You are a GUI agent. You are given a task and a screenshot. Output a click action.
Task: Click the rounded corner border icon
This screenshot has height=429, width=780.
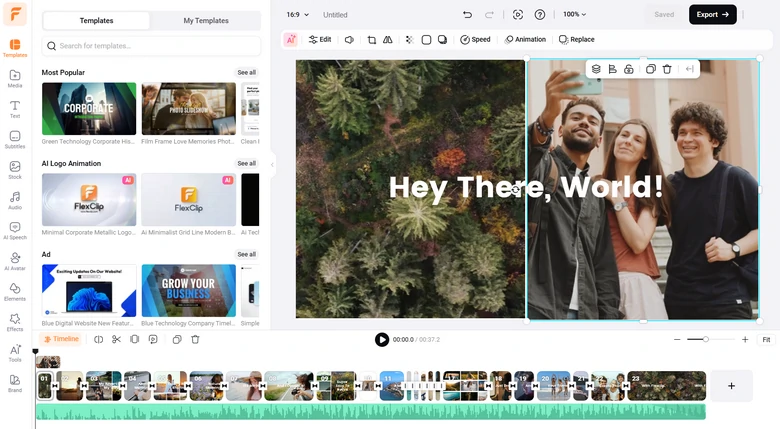(x=426, y=39)
